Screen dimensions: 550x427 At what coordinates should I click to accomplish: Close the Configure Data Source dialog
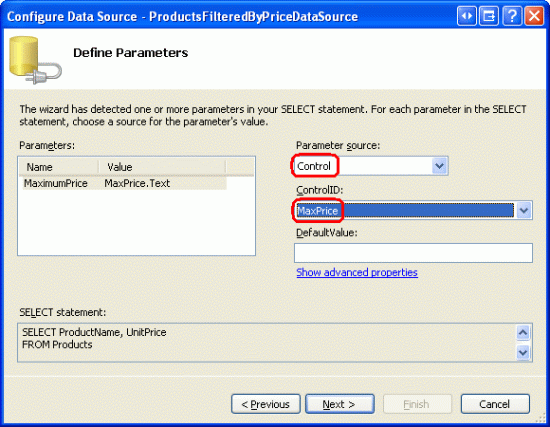point(534,16)
